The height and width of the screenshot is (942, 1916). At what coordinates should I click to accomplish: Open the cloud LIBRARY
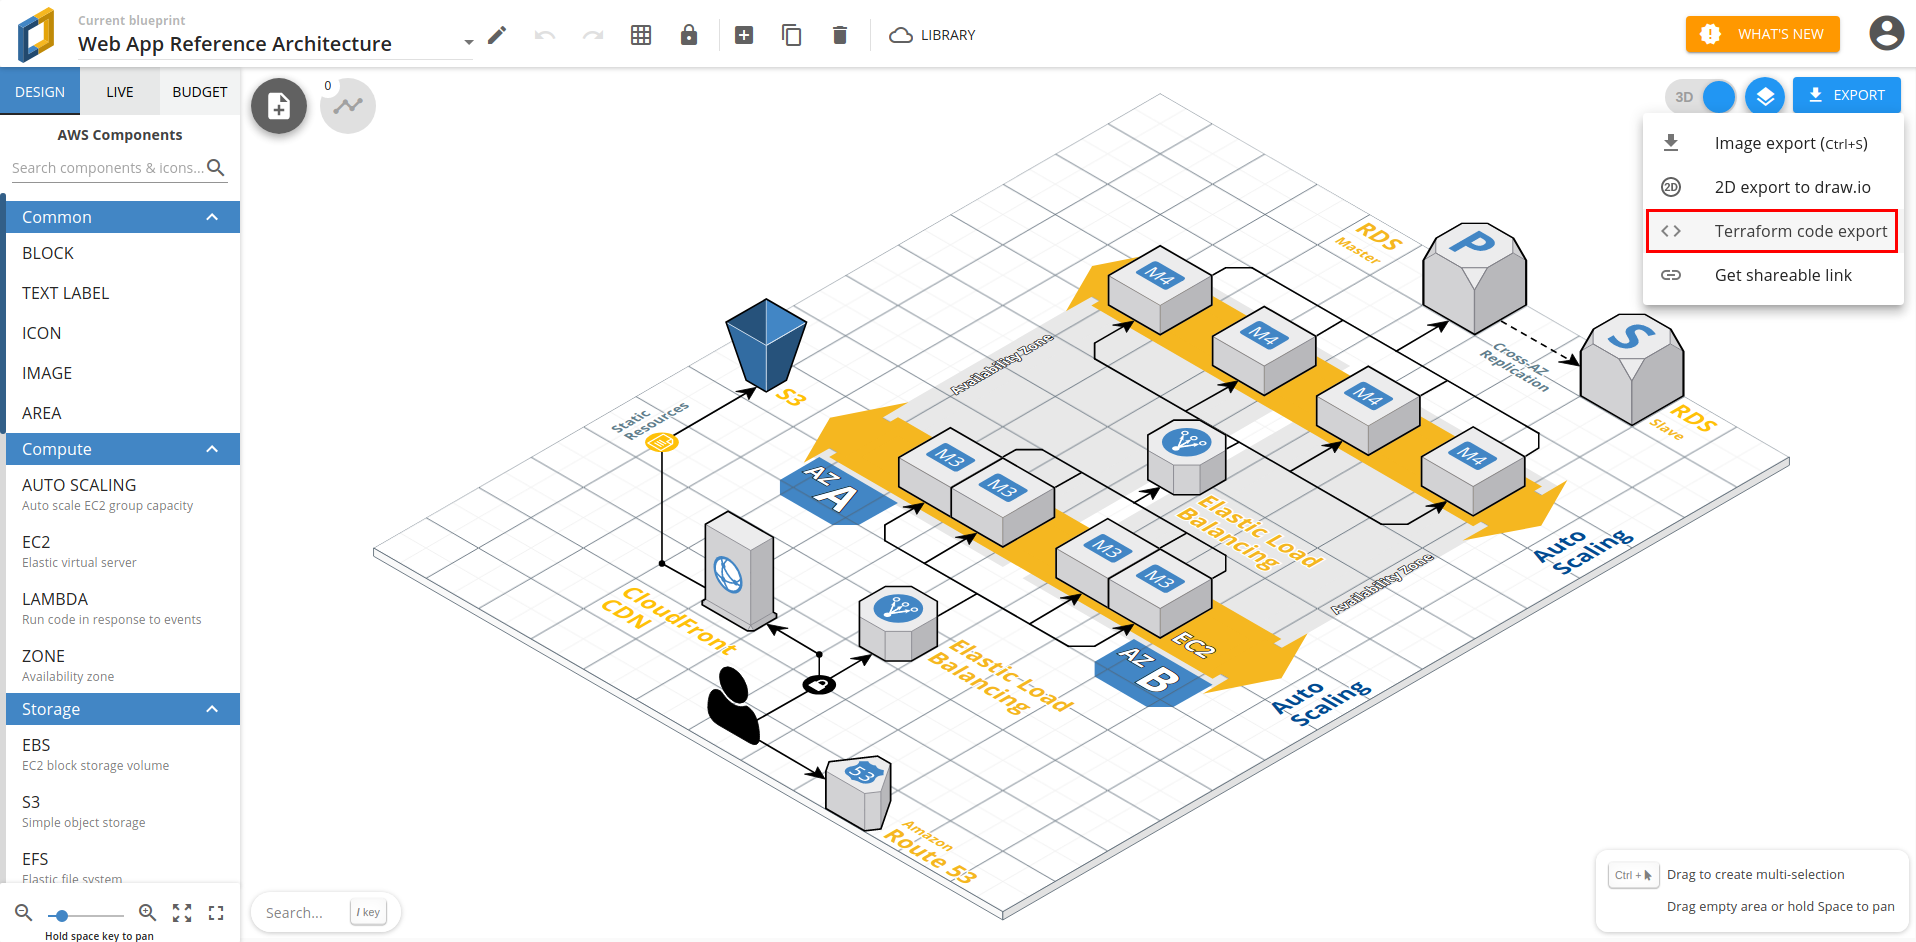[x=931, y=34]
